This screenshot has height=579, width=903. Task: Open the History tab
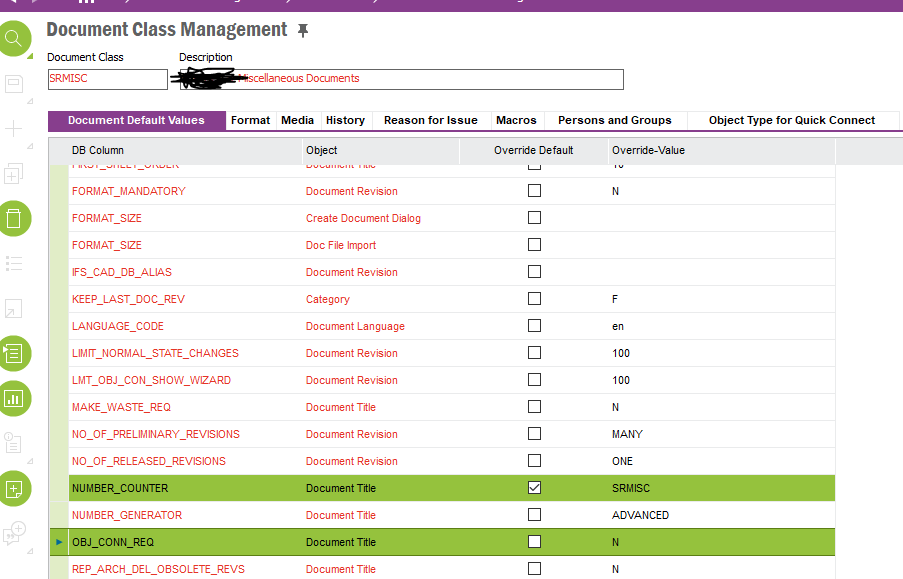[346, 120]
